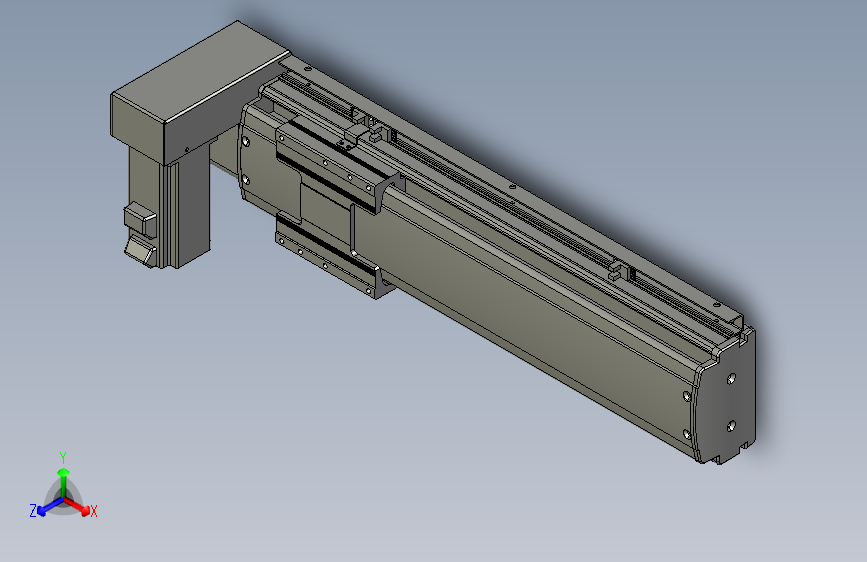Click the blue Z axis on the triad
The width and height of the screenshot is (867, 562).
[50, 506]
